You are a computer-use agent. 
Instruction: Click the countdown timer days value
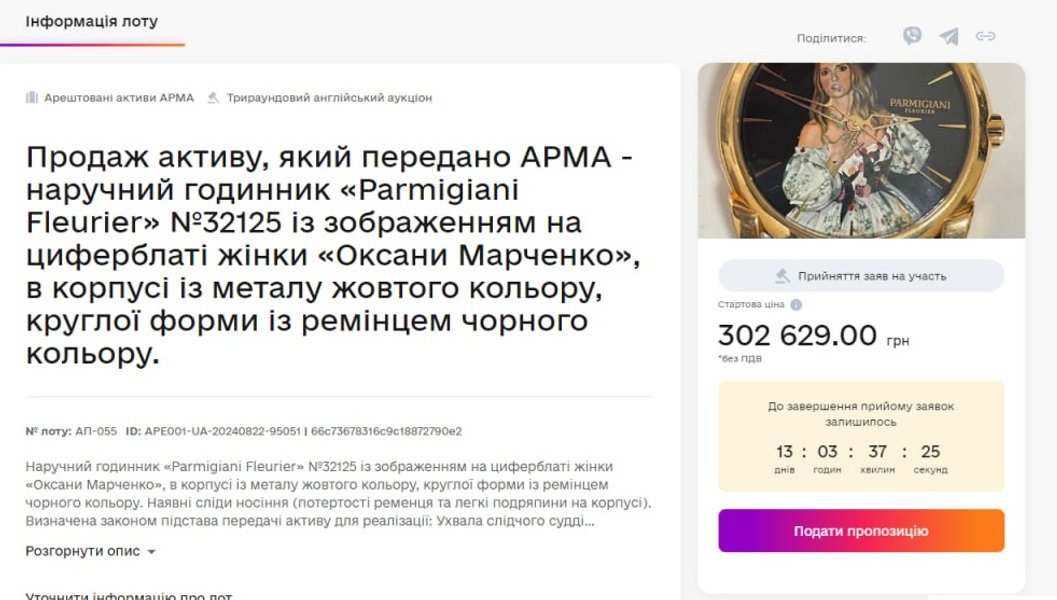tap(784, 452)
